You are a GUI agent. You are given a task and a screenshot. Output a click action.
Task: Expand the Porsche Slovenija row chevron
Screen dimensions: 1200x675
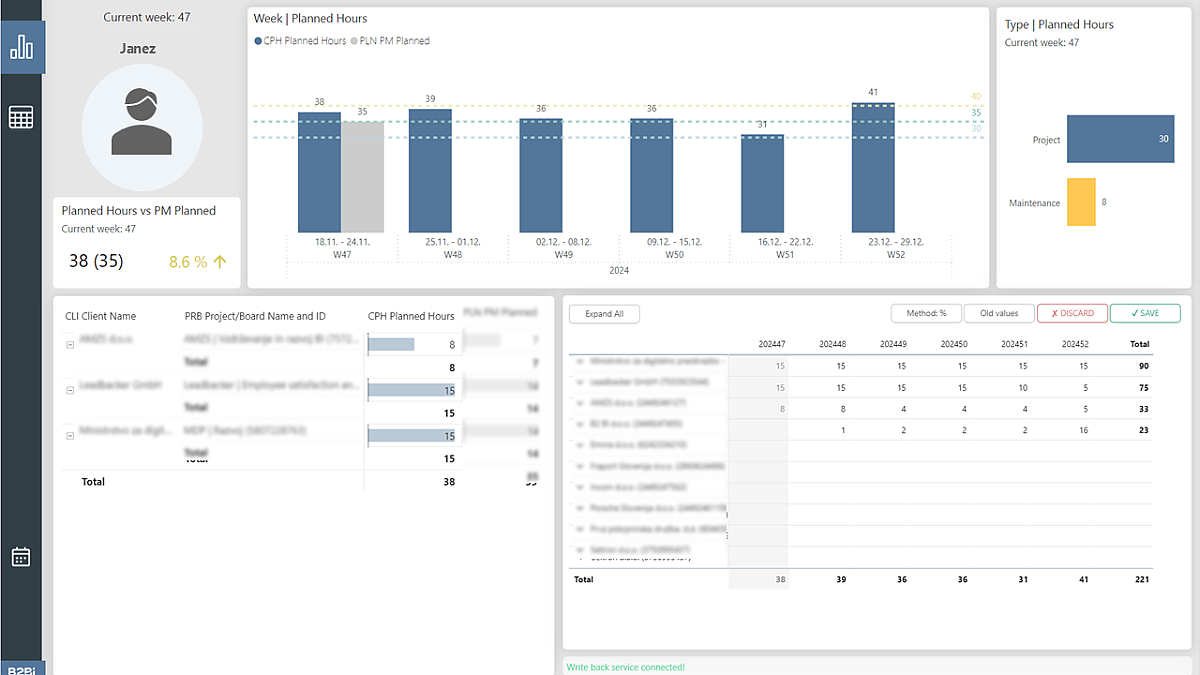pyautogui.click(x=581, y=510)
